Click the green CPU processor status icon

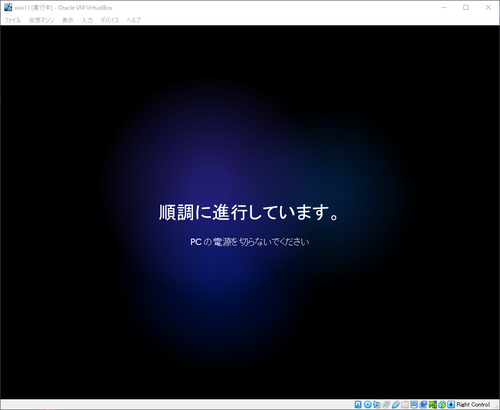tap(432, 404)
